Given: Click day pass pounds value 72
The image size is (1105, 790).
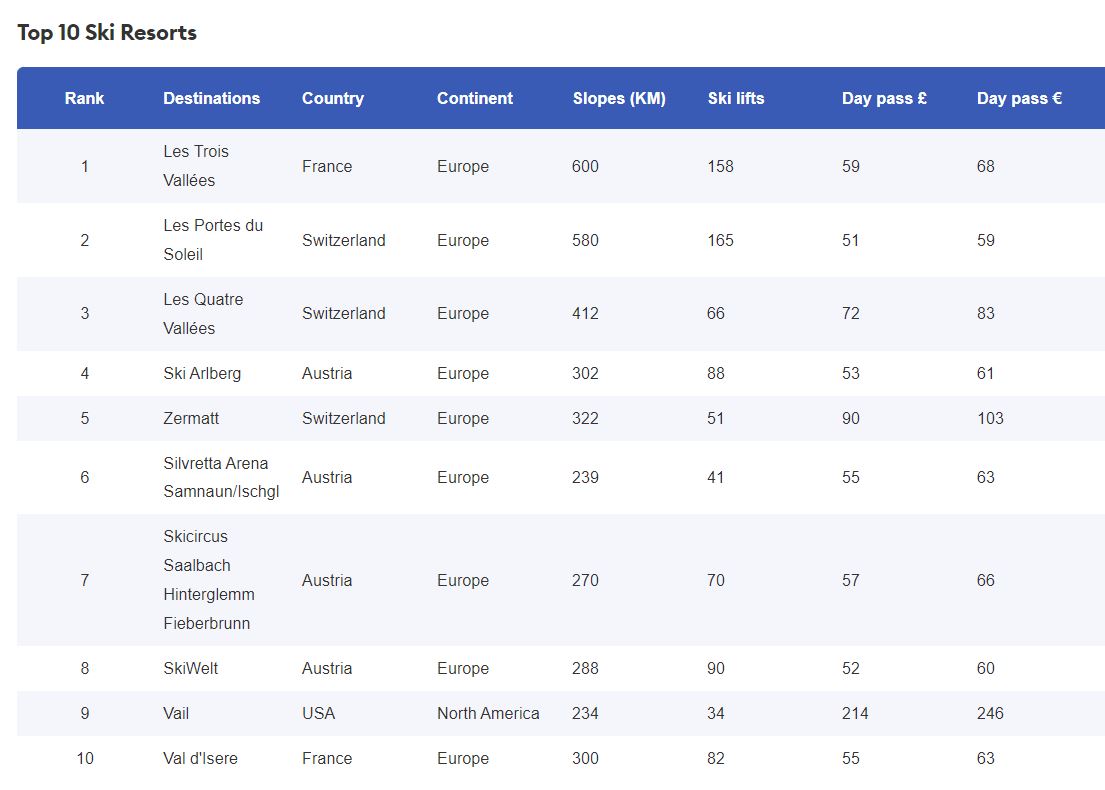Looking at the screenshot, I should pos(851,313).
